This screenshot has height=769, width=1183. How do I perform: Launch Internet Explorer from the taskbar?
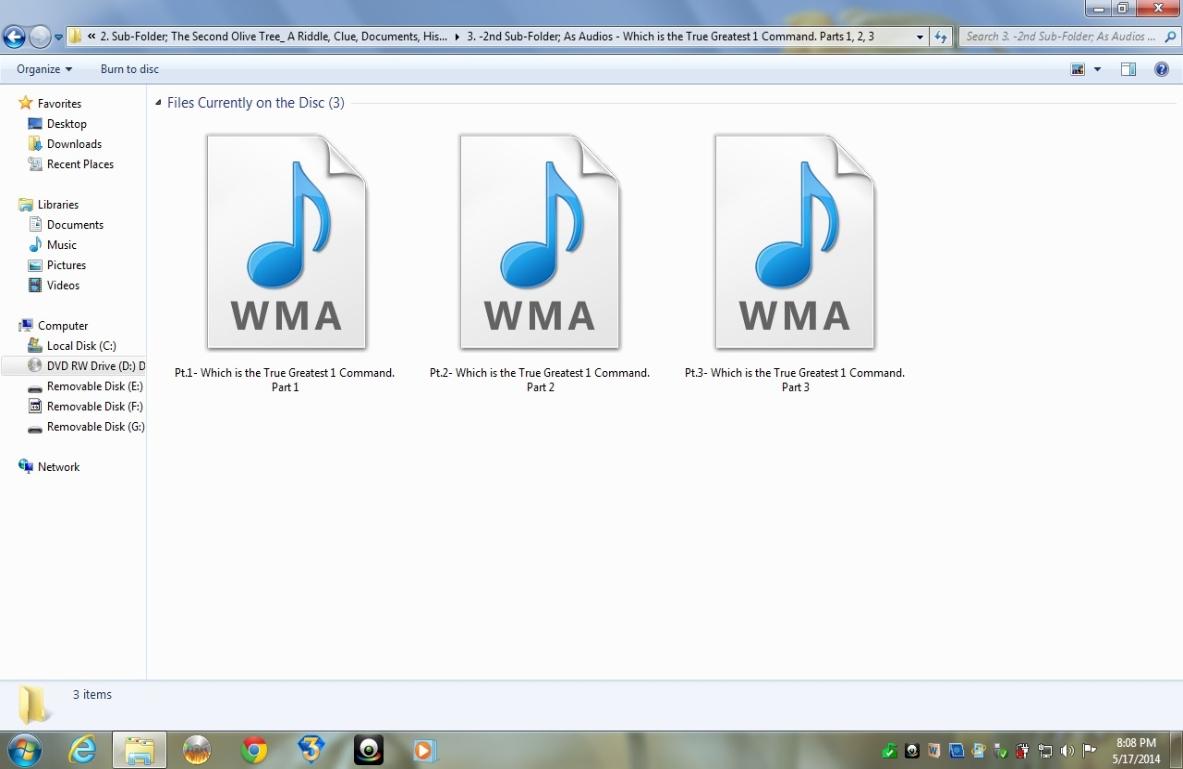point(82,750)
